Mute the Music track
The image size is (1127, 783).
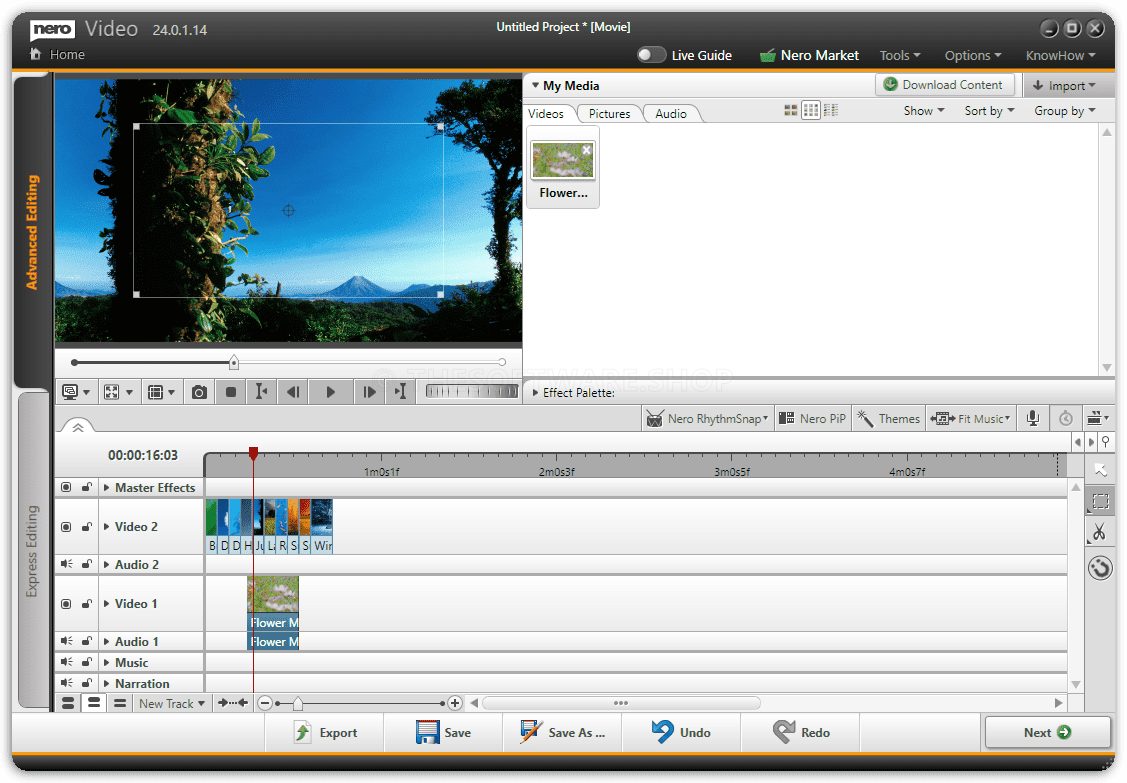click(x=66, y=662)
